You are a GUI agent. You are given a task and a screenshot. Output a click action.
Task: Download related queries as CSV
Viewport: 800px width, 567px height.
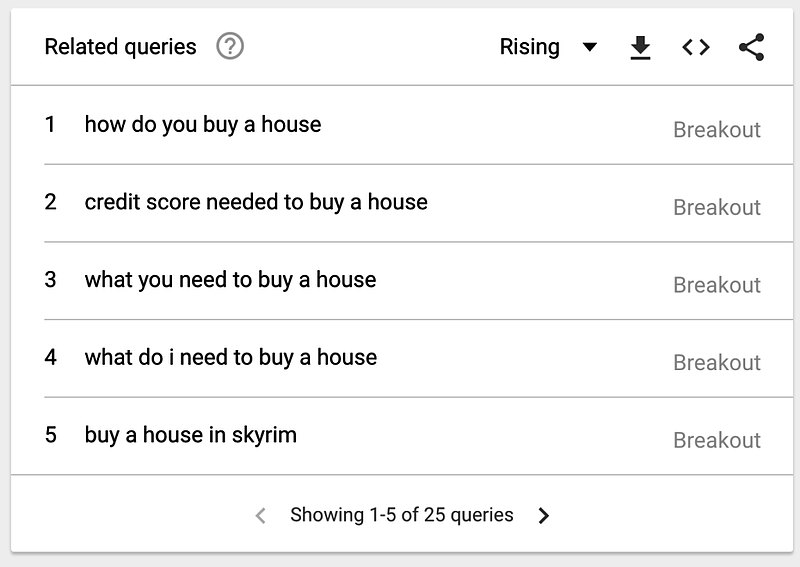640,47
